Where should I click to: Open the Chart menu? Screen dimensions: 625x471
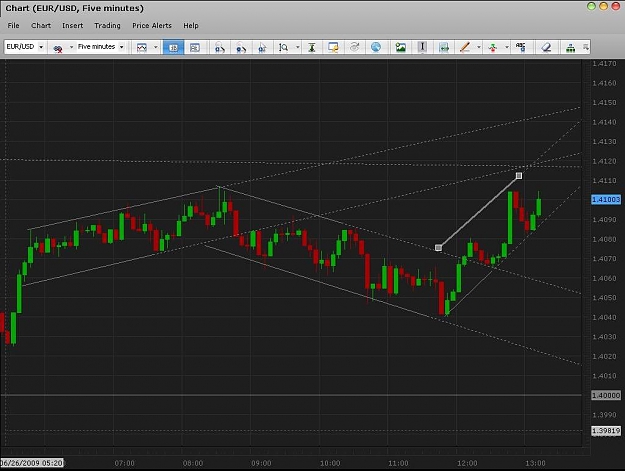click(41, 26)
